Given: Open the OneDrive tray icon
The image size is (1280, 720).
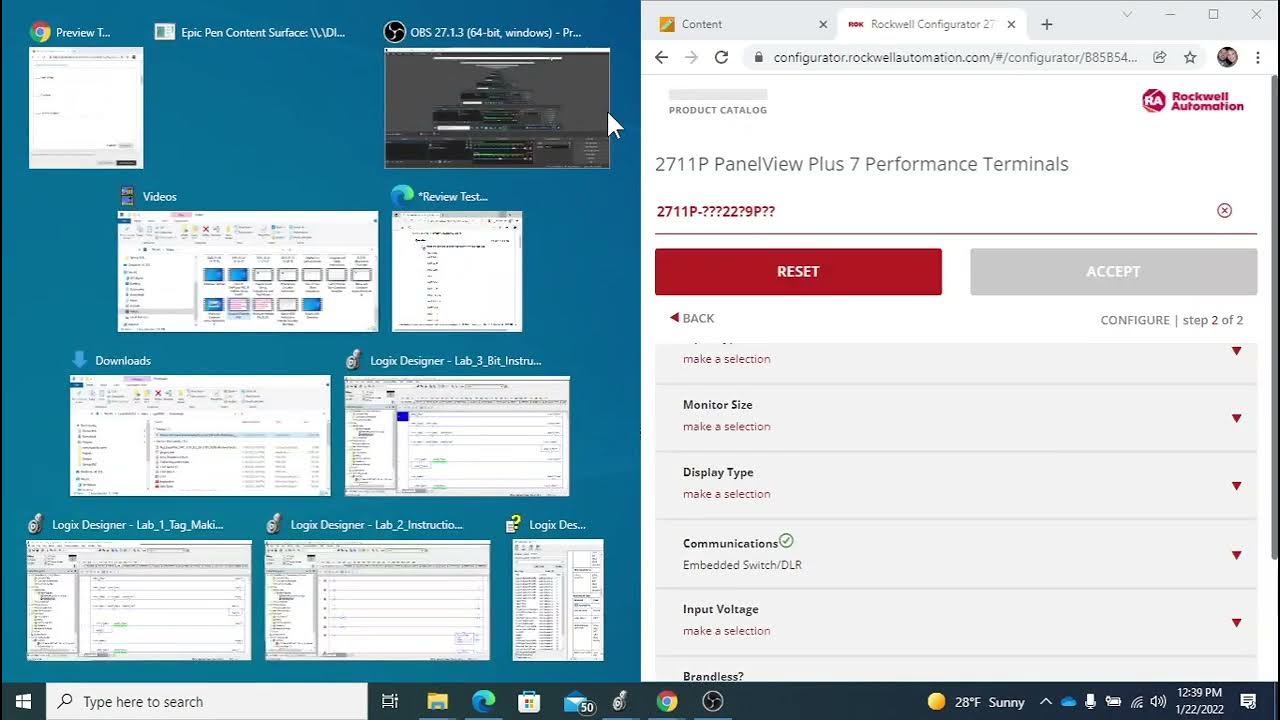Looking at the screenshot, I should (x=1068, y=702).
